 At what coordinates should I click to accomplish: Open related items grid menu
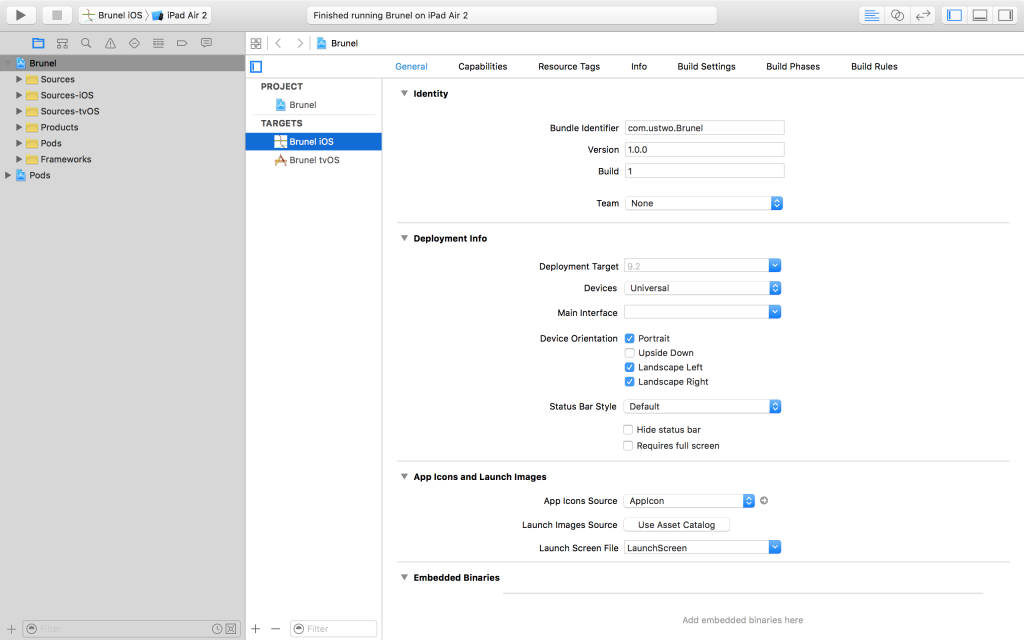click(x=256, y=43)
